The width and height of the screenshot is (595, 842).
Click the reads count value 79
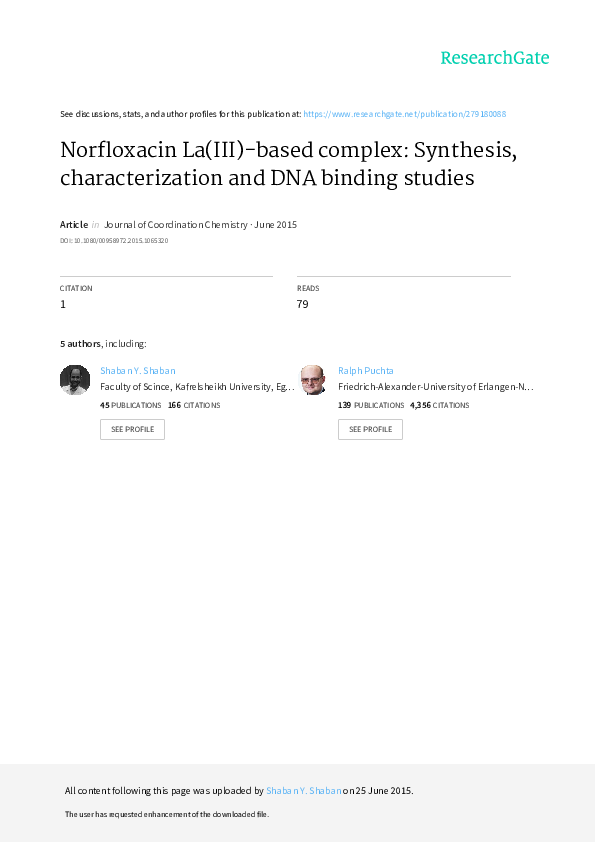tap(302, 304)
